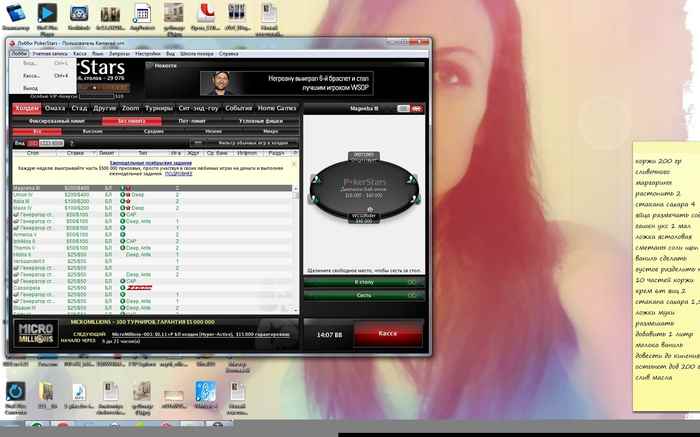Open the red Касса button at bottom right
Screen dimensions: 700x437
tap(388, 333)
